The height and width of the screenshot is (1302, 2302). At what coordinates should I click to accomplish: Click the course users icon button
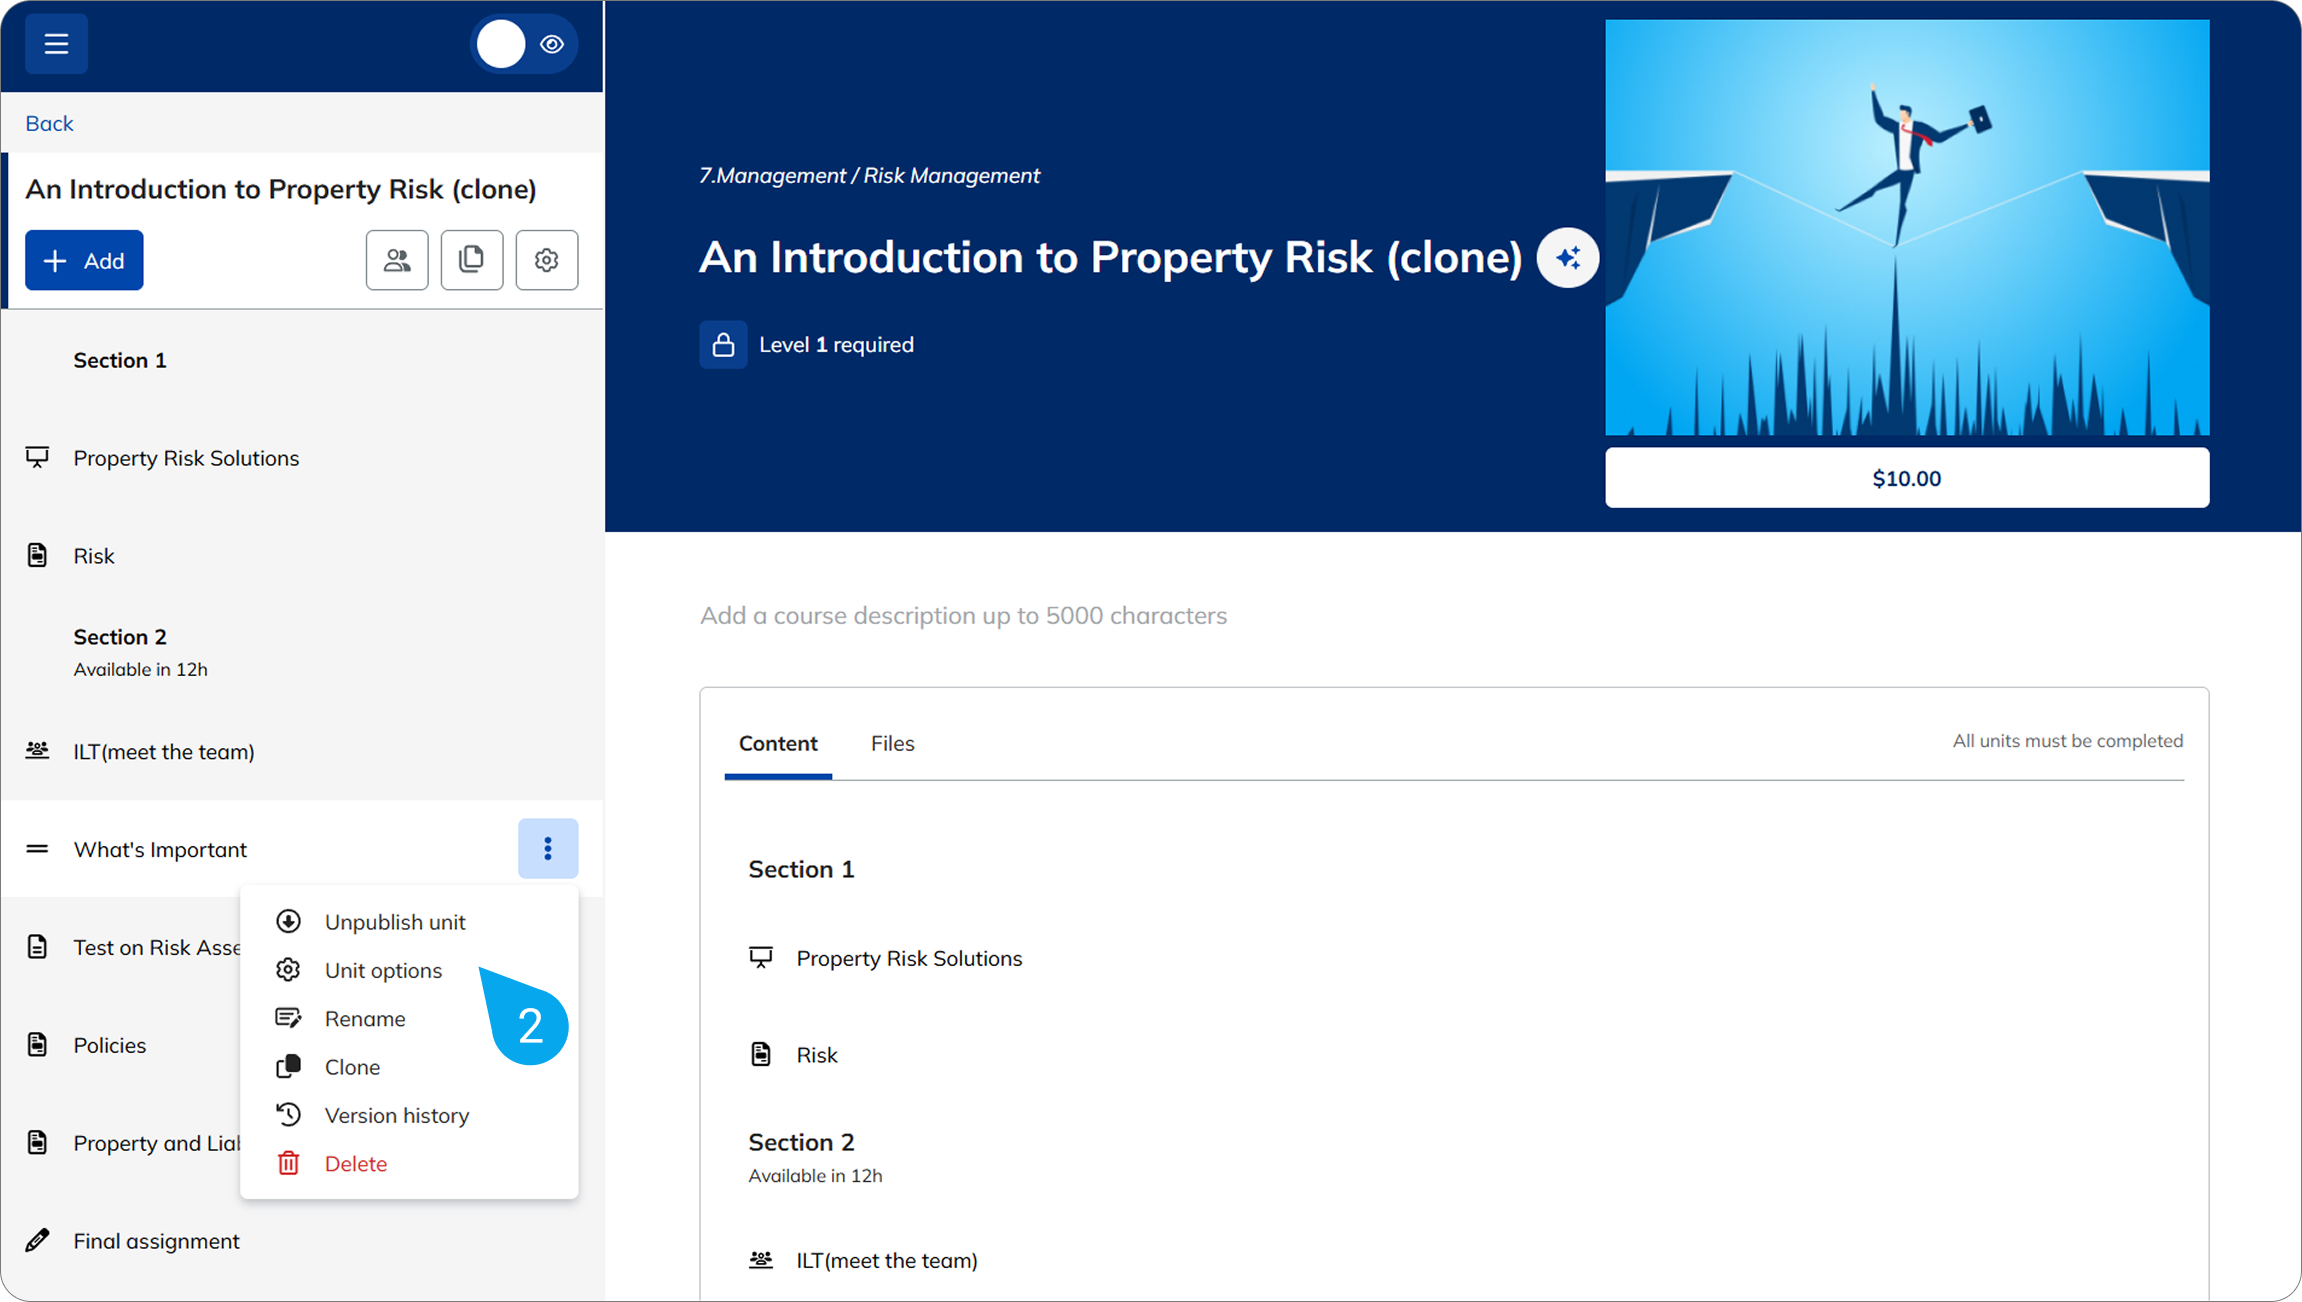(x=397, y=260)
